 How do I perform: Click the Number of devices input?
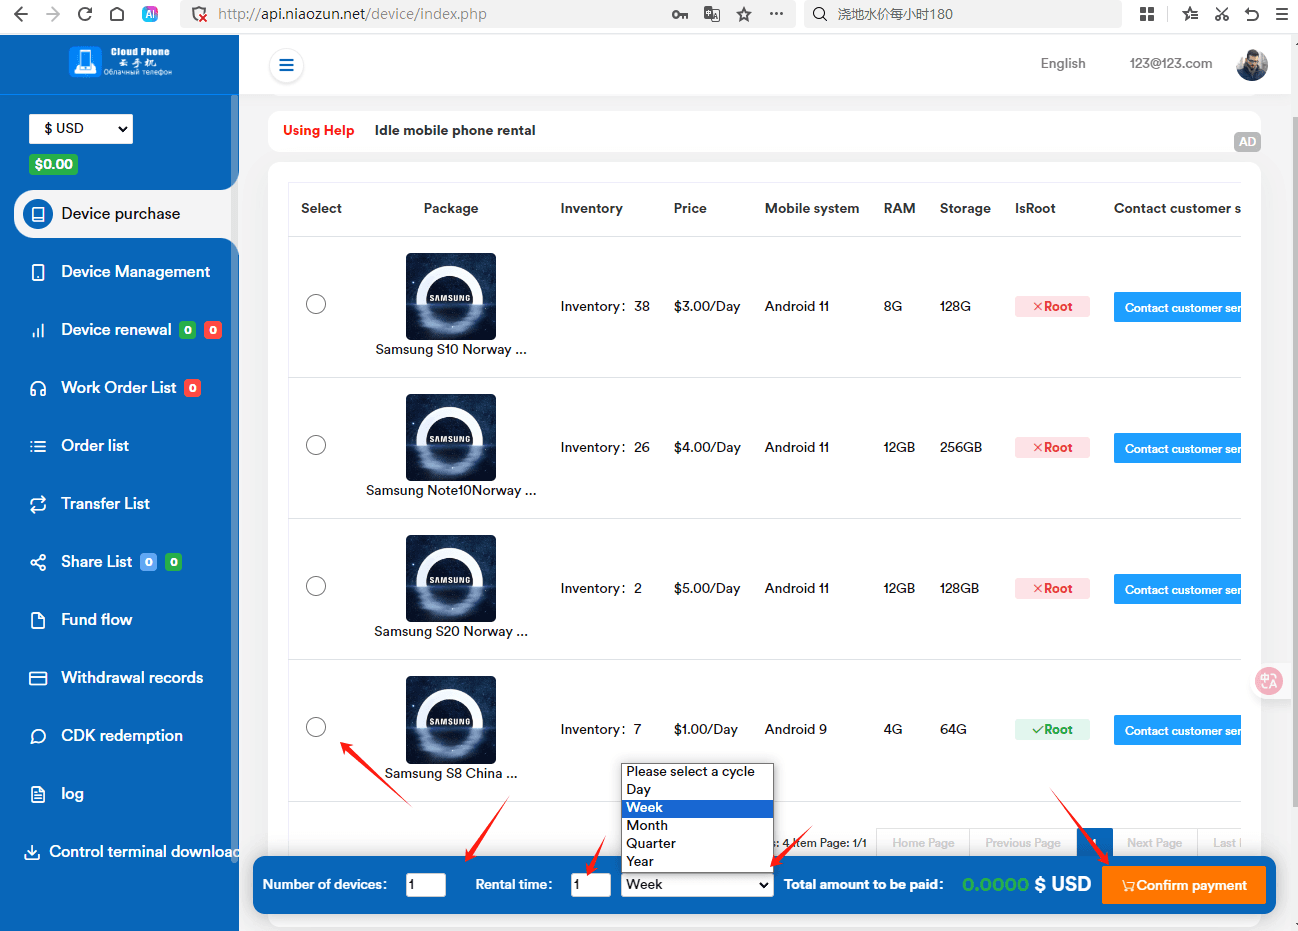(426, 884)
